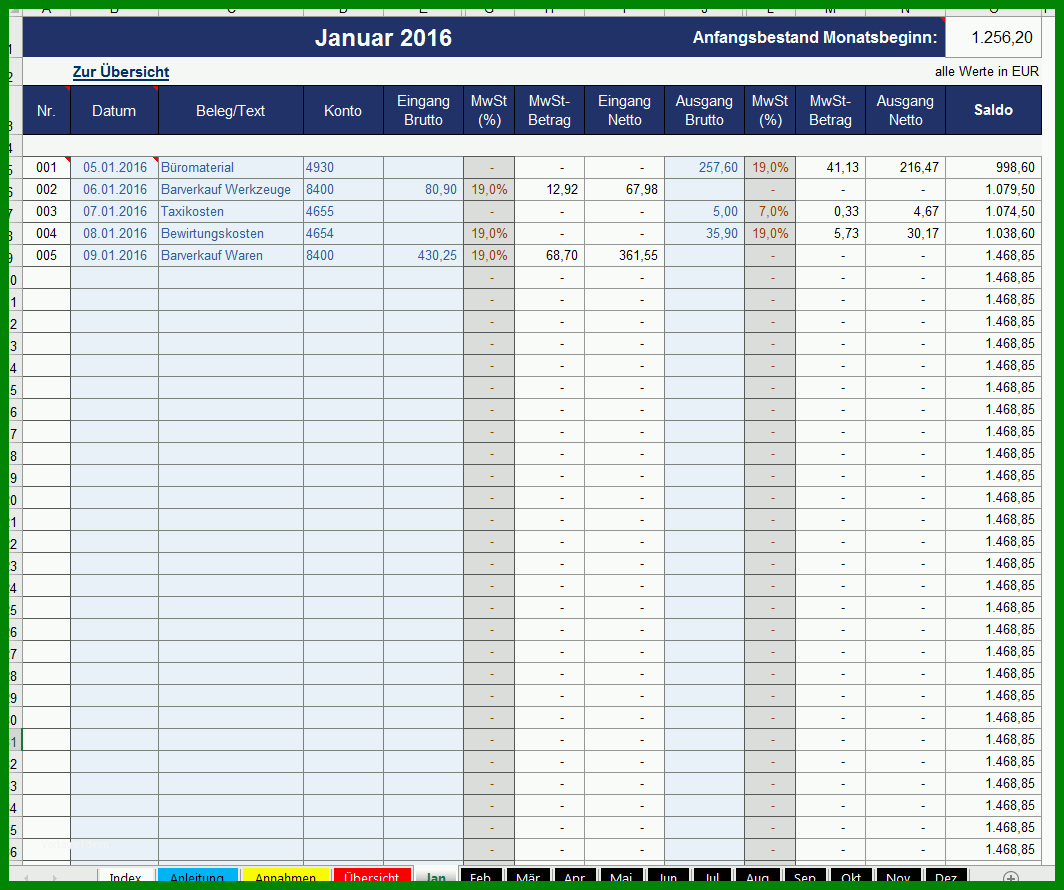
Task: Select the 'Taxikosten' cell
Action: 231,212
